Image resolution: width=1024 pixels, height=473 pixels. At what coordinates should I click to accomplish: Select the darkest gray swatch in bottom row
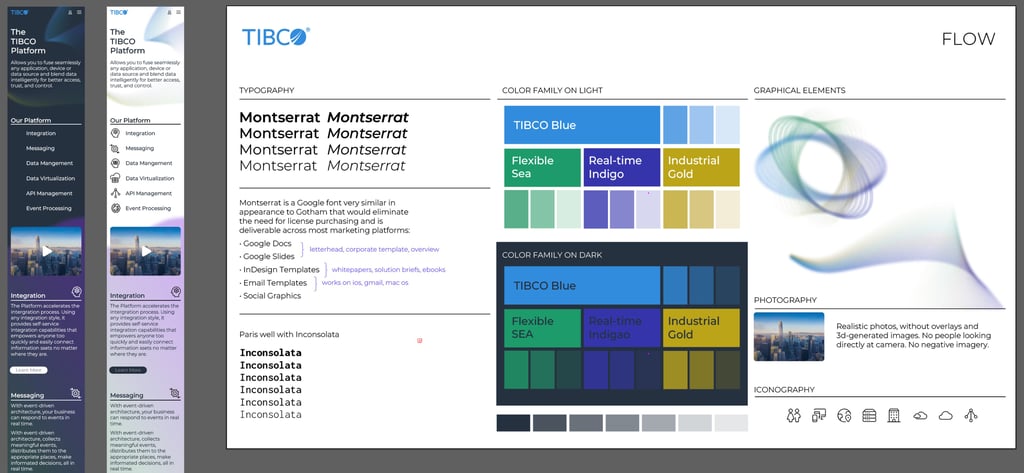pos(513,423)
